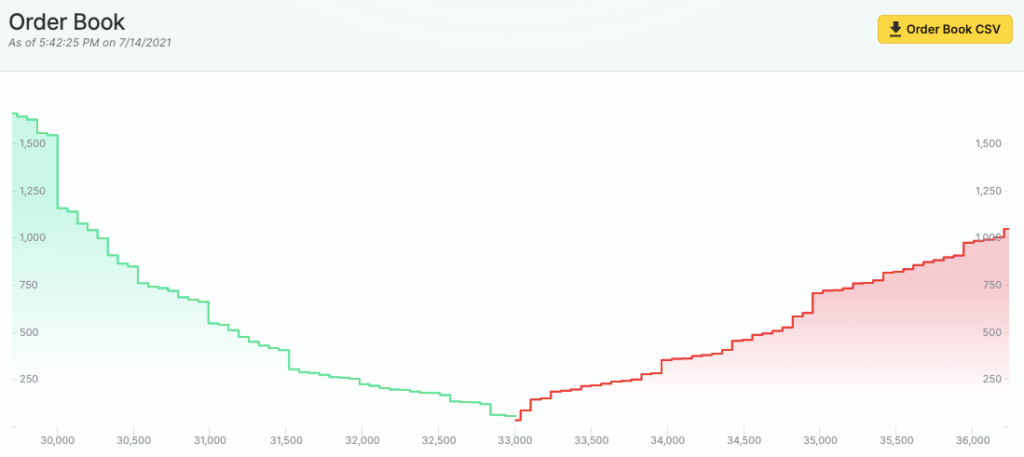Click the 33,000 price axis label
The width and height of the screenshot is (1024, 457).
click(x=515, y=441)
